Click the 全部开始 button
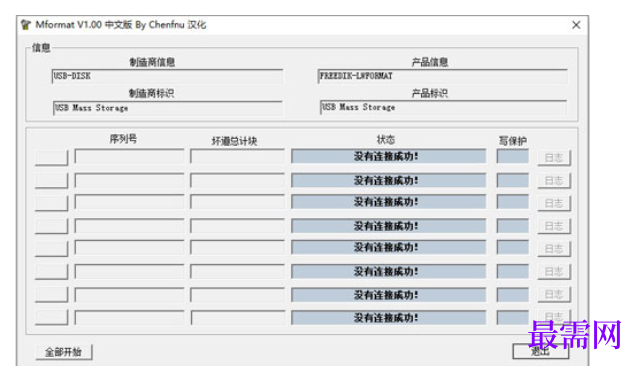This screenshot has height=366, width=640. coord(64,352)
